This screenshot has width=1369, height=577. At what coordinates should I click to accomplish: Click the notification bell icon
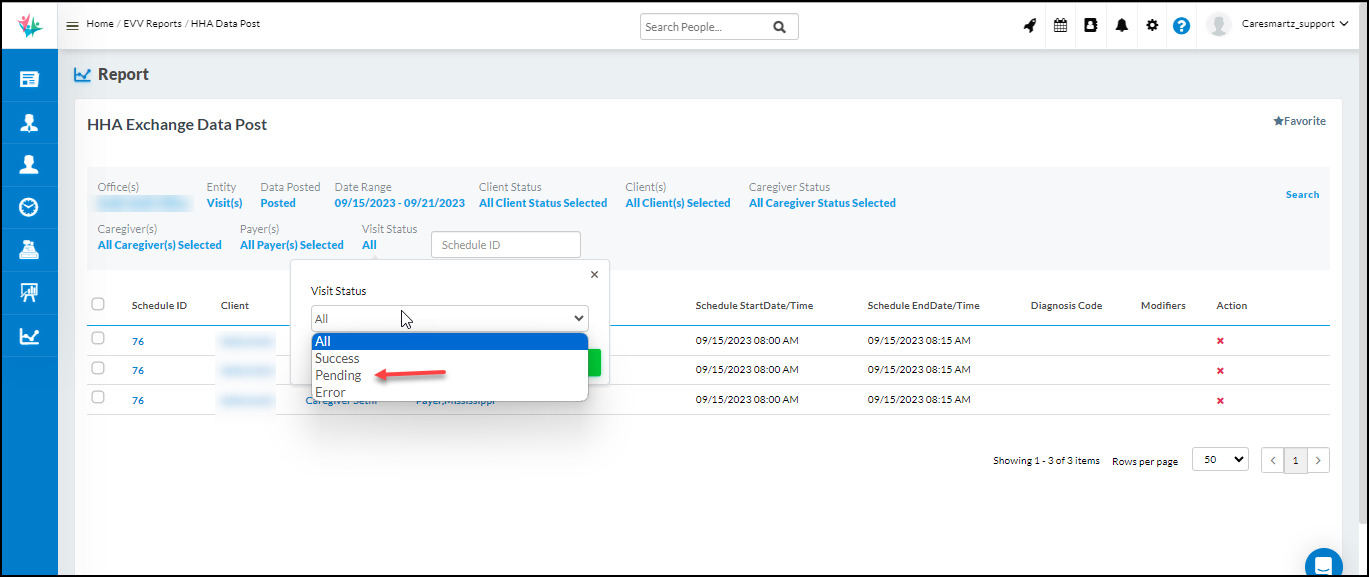click(x=1121, y=26)
